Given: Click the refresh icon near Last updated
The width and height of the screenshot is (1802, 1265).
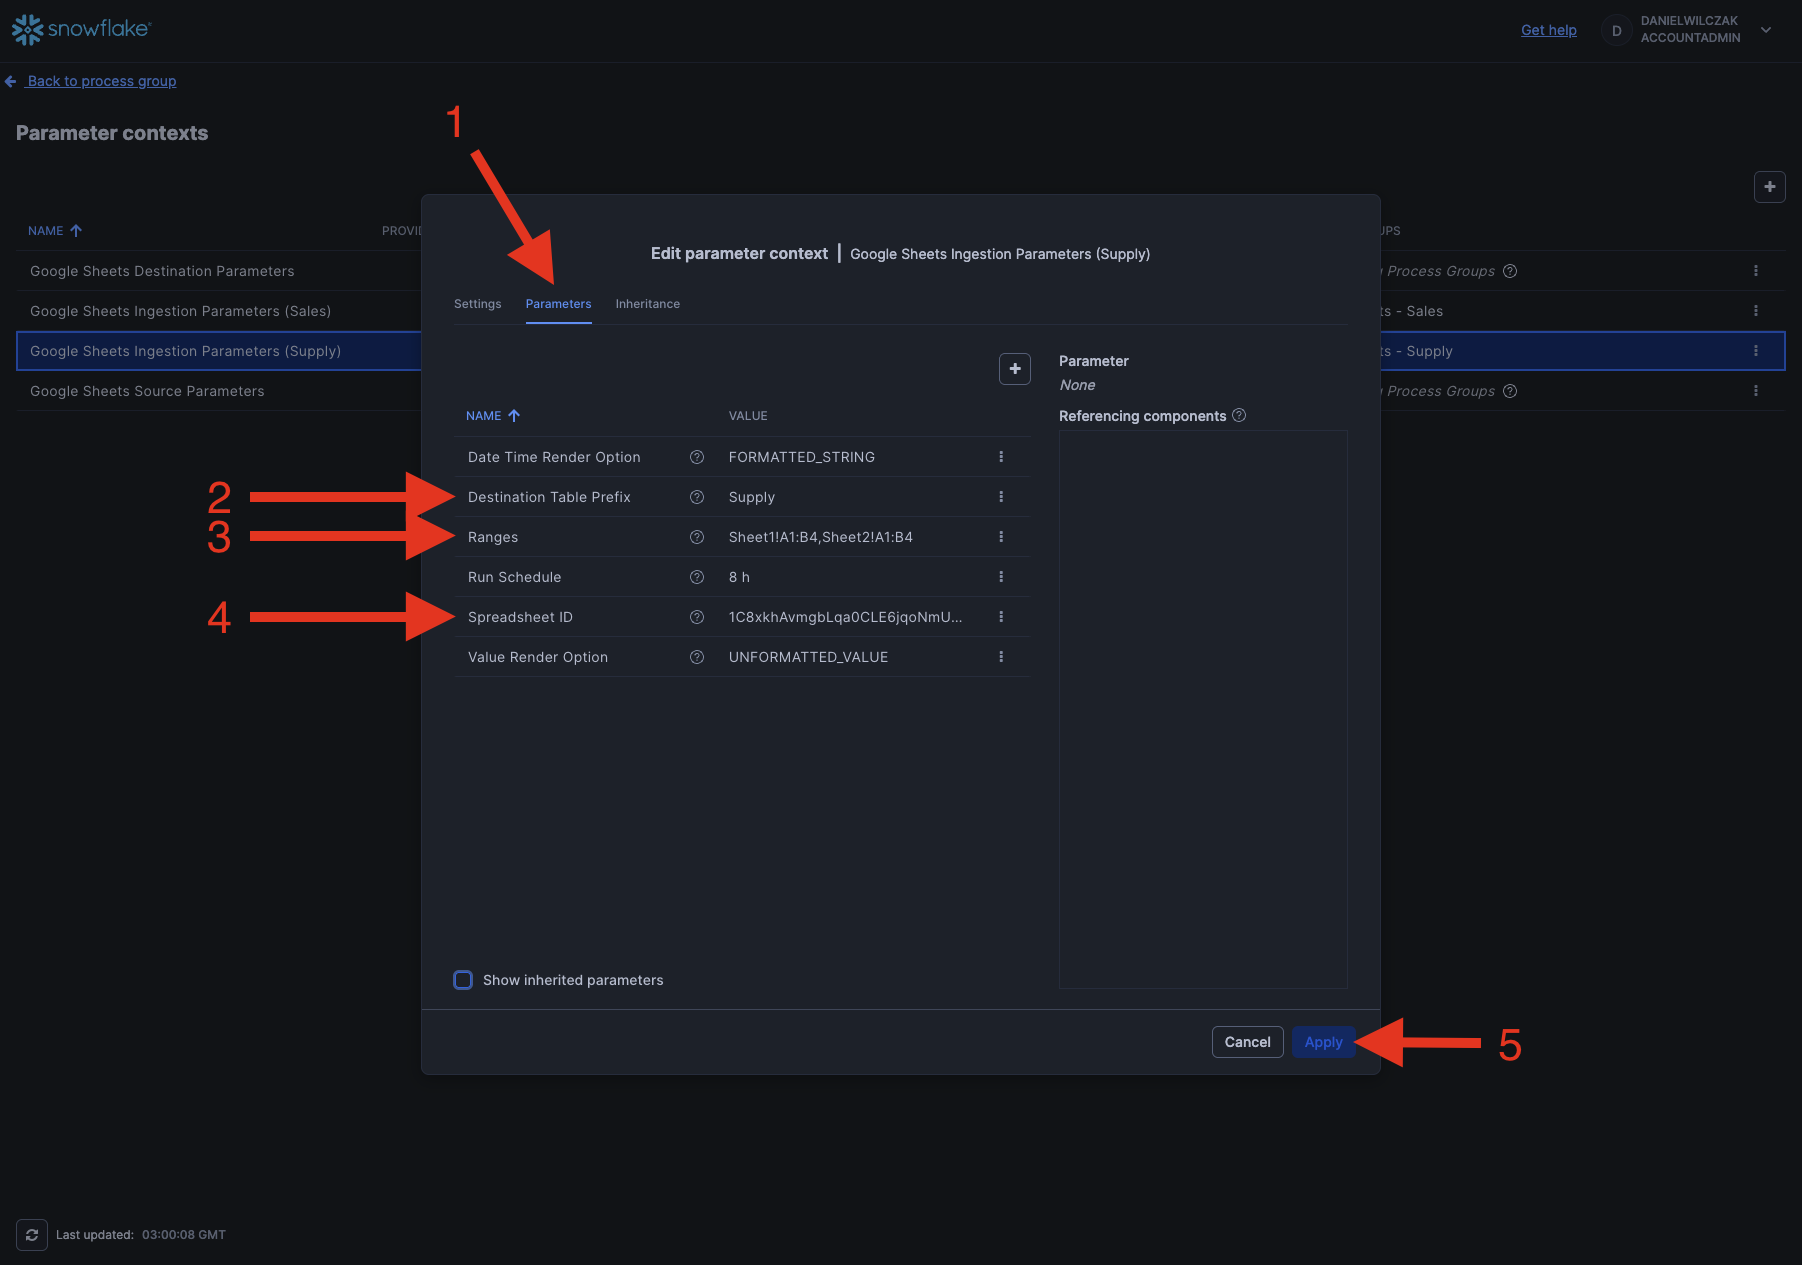Looking at the screenshot, I should coord(32,1235).
